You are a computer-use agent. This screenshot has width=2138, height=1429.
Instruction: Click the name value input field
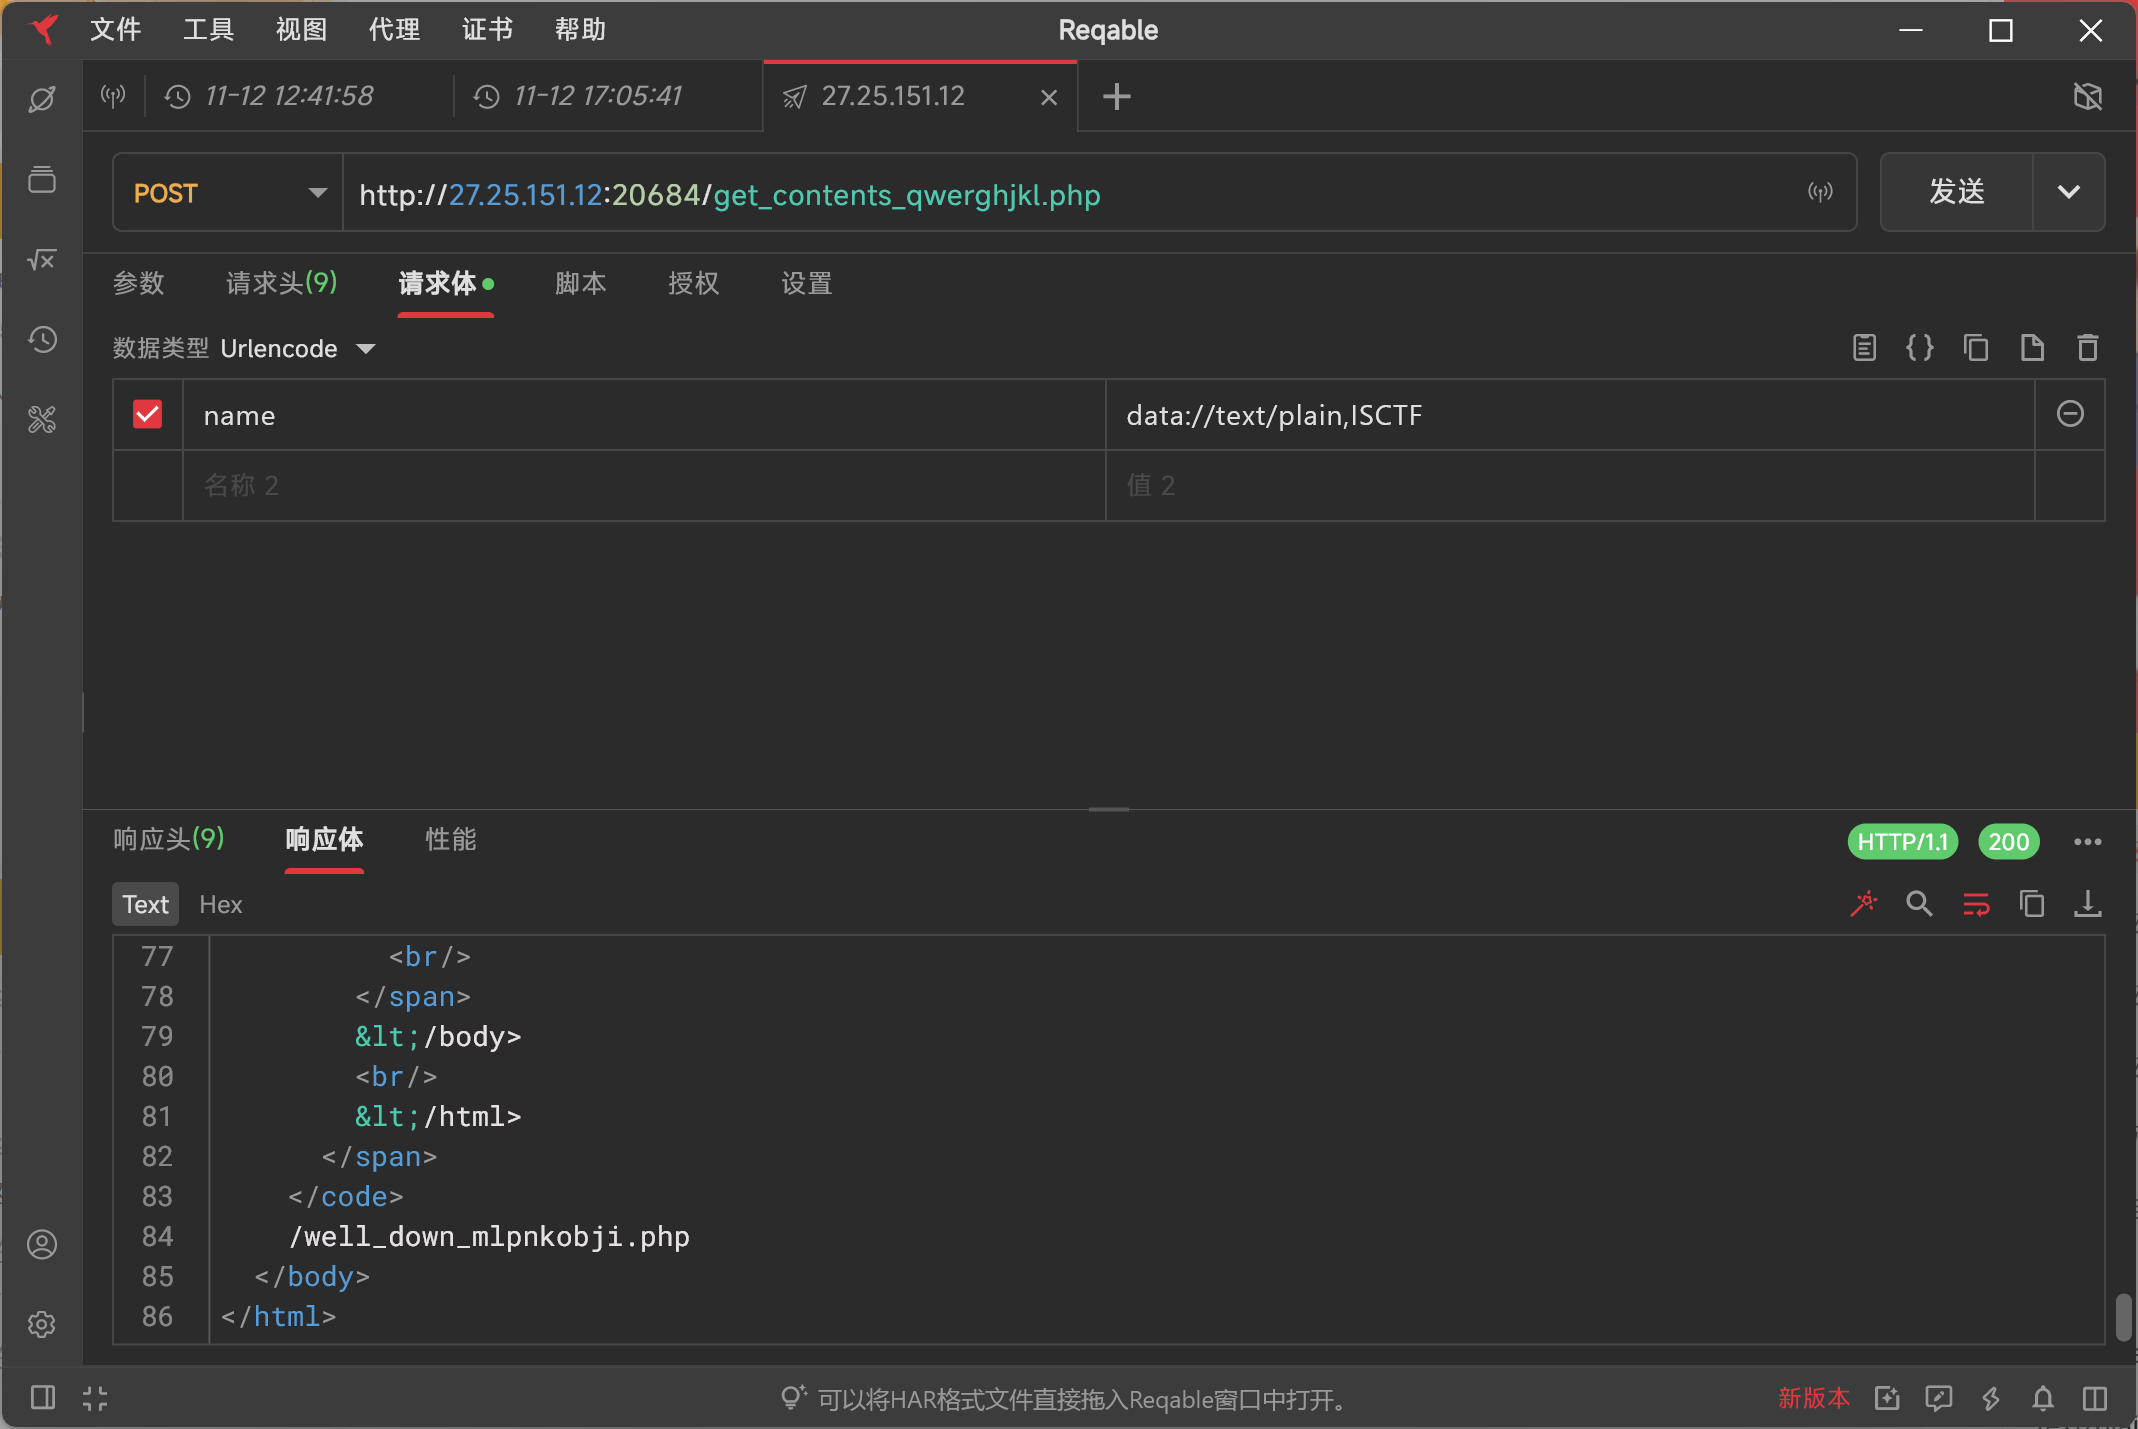click(x=1570, y=415)
